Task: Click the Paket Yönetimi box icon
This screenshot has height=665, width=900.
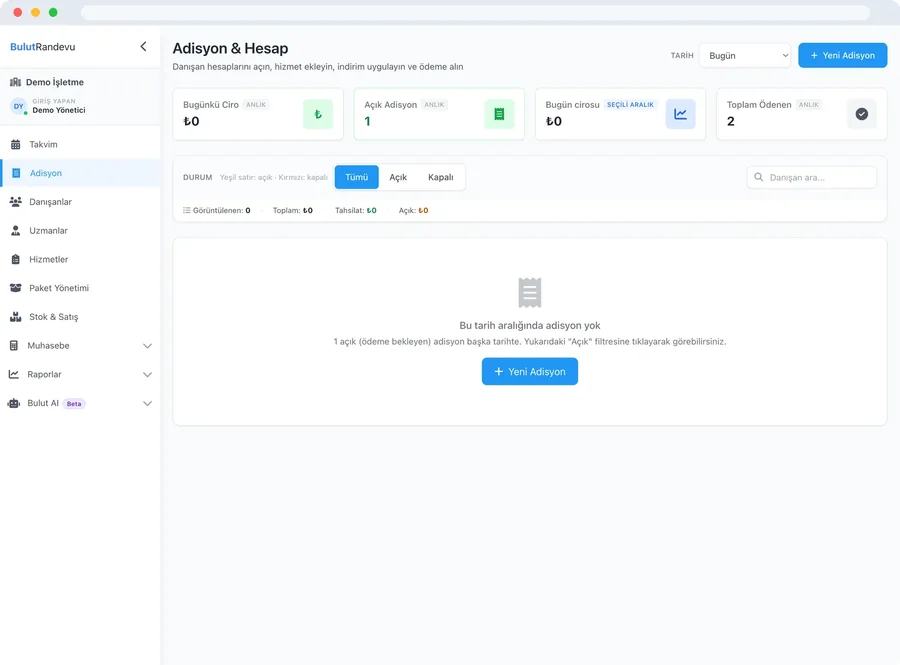Action: (x=15, y=288)
